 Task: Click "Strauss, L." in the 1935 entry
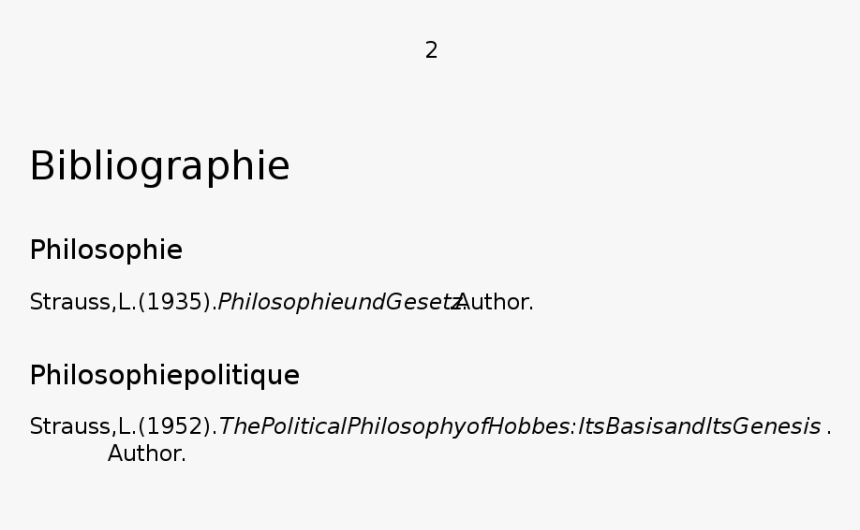coord(83,302)
